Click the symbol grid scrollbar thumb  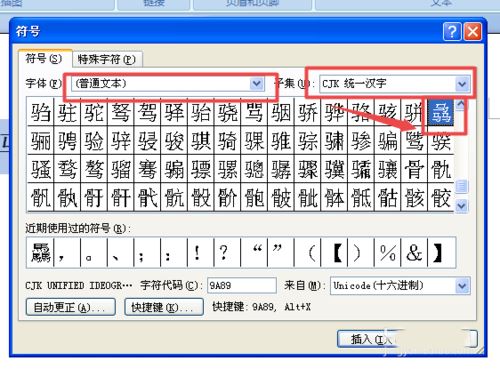(x=462, y=186)
